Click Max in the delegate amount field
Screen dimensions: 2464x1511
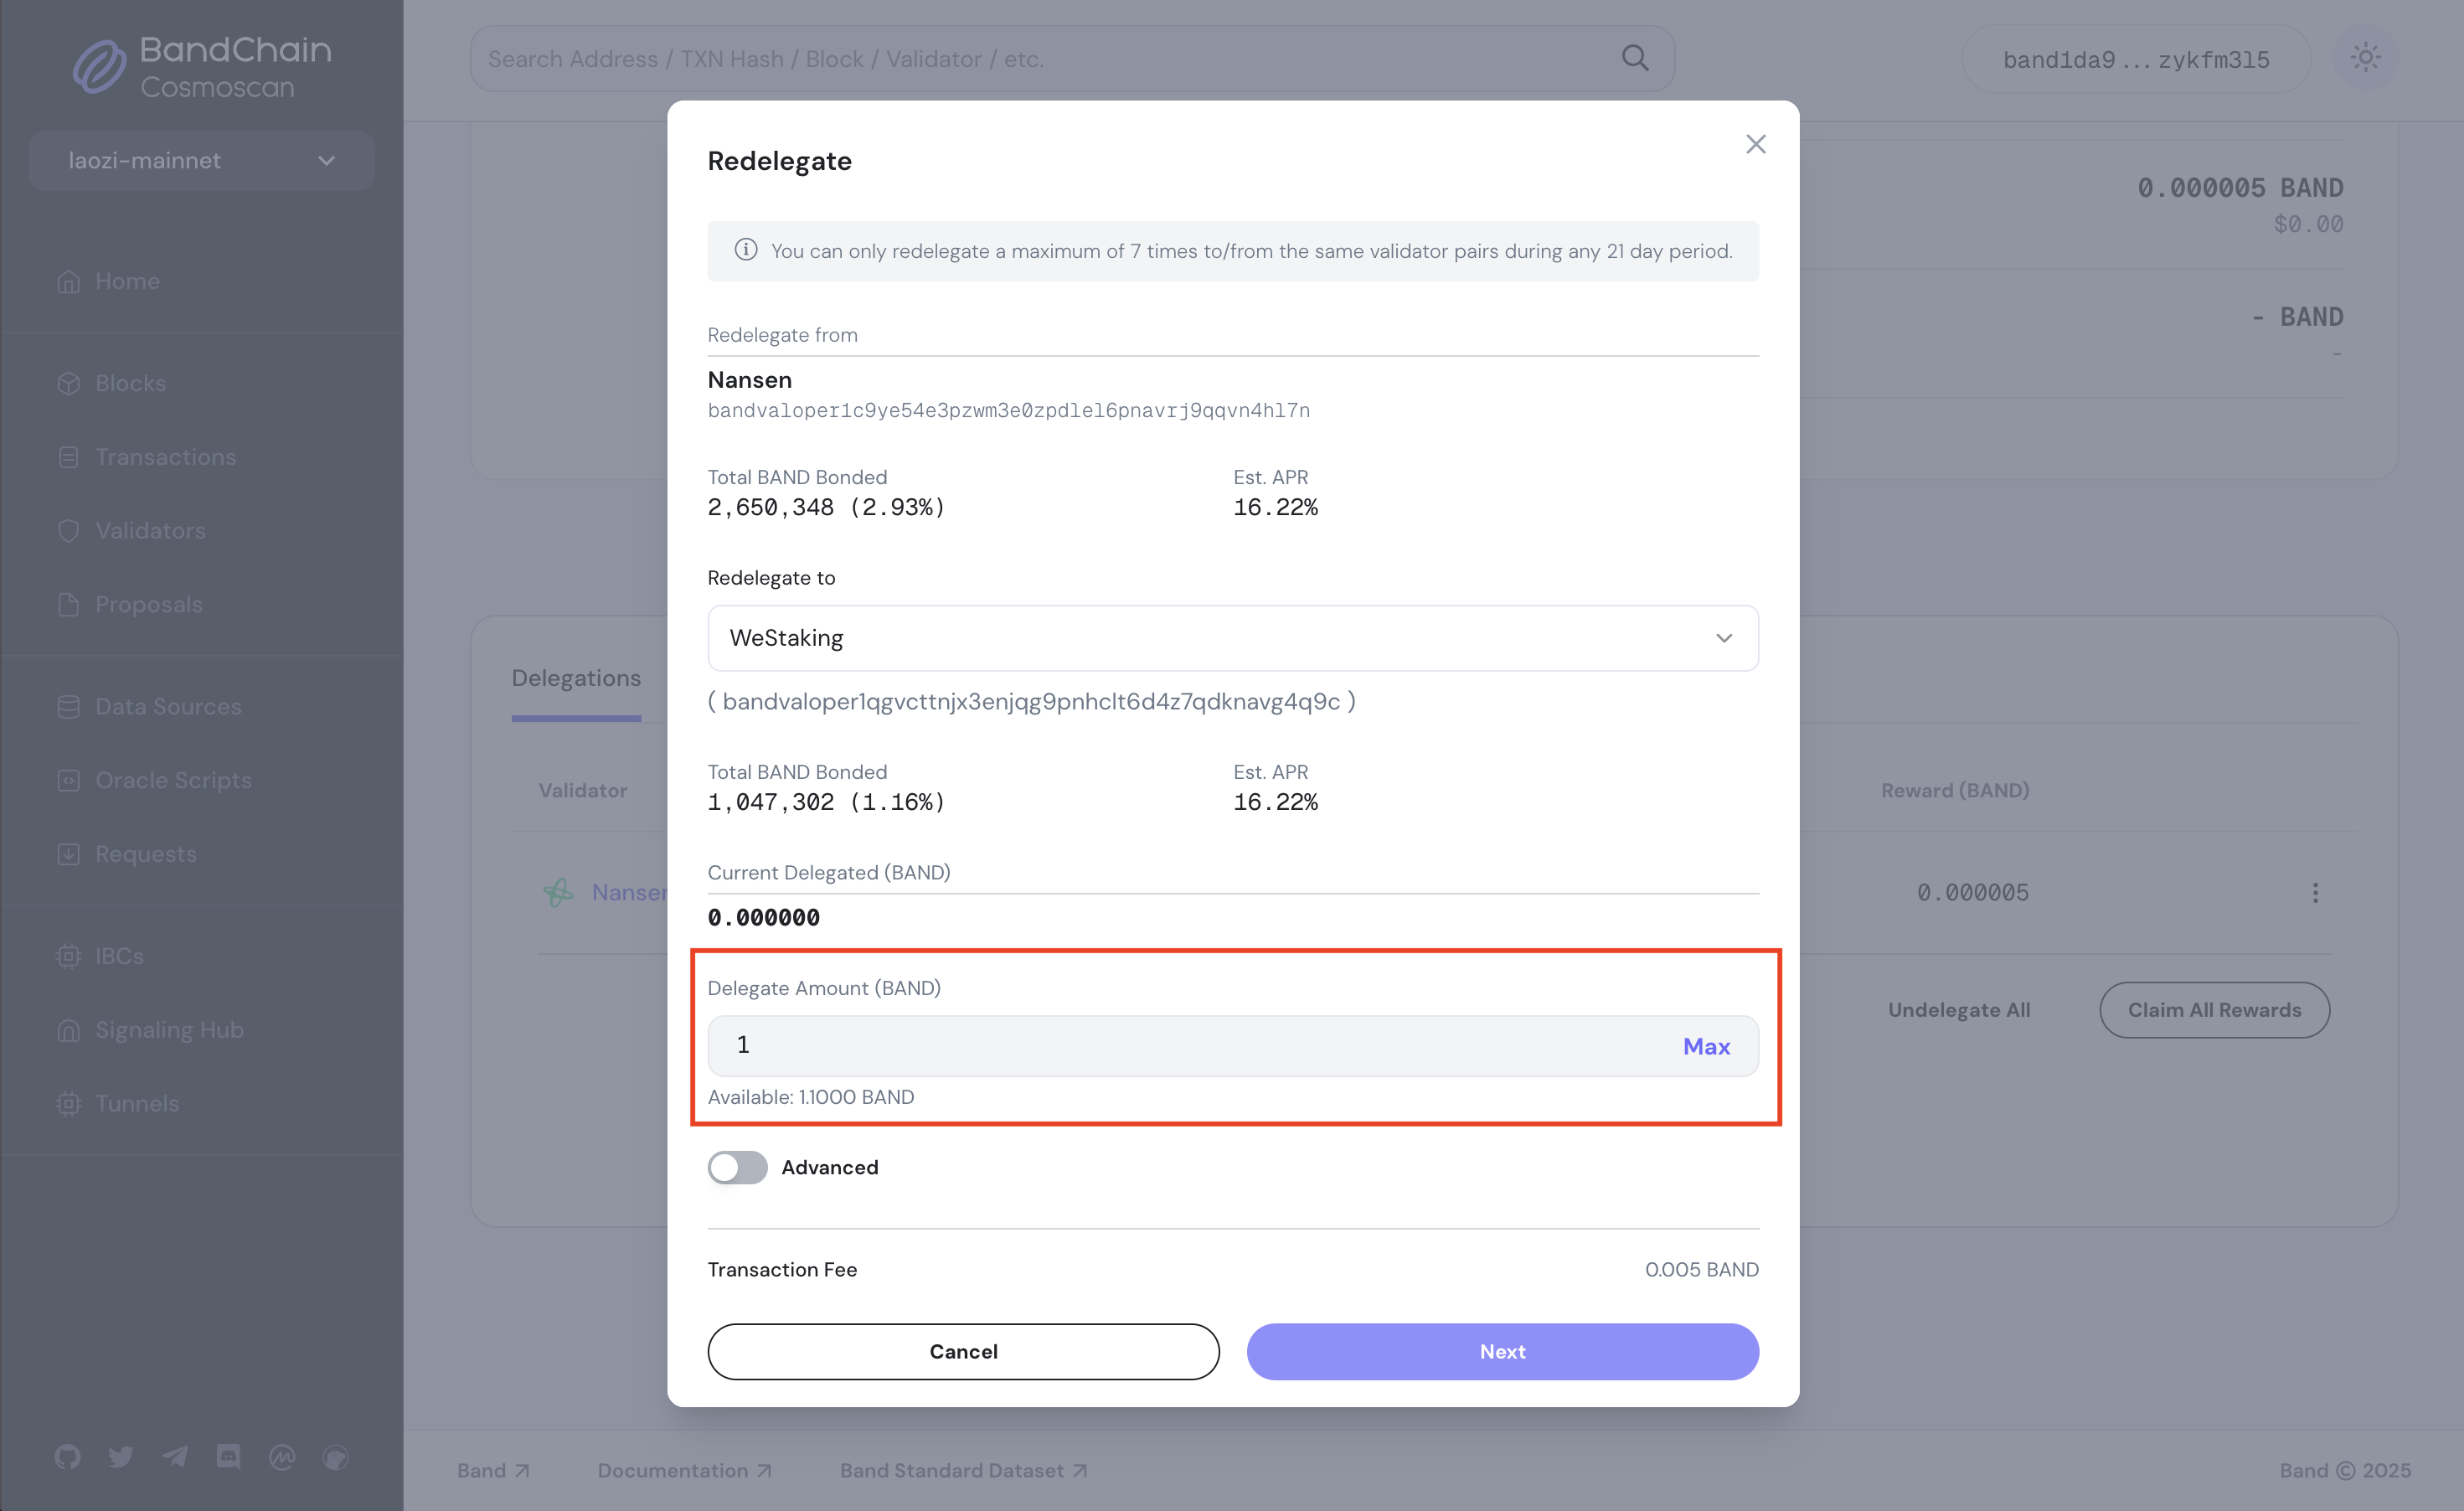pyautogui.click(x=1705, y=1046)
